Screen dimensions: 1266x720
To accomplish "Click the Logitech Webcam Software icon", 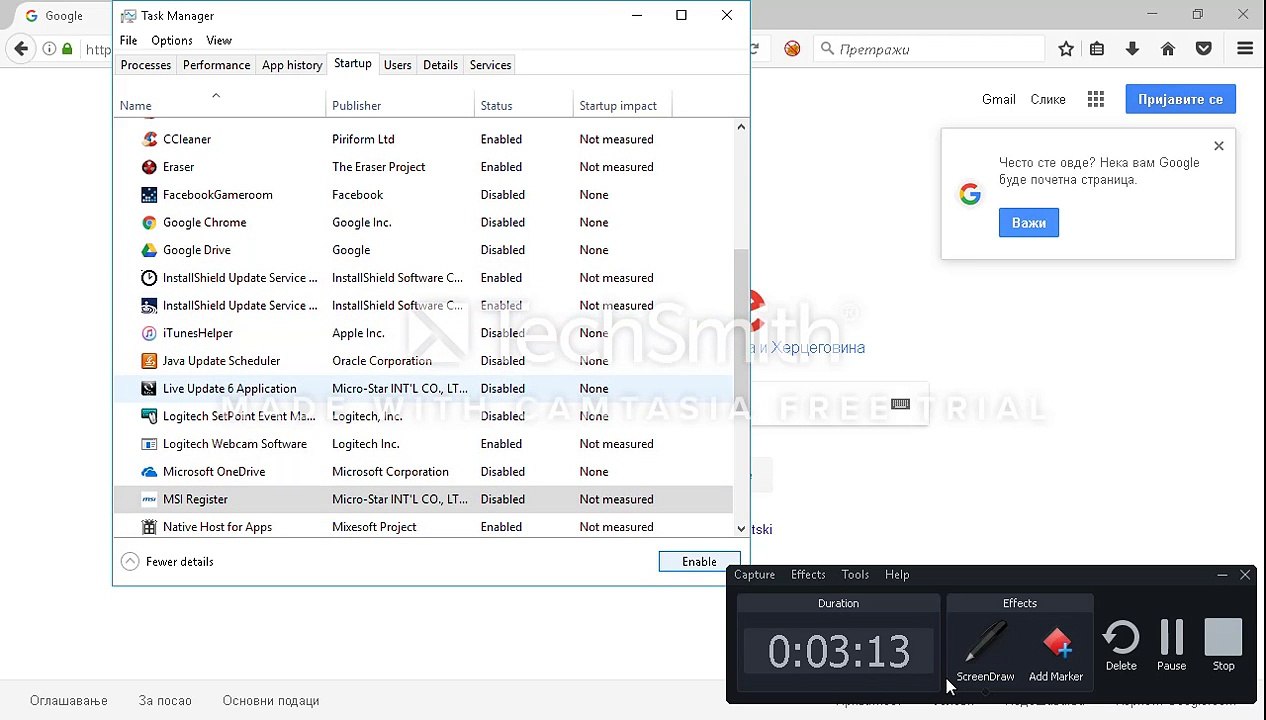I will 149,444.
